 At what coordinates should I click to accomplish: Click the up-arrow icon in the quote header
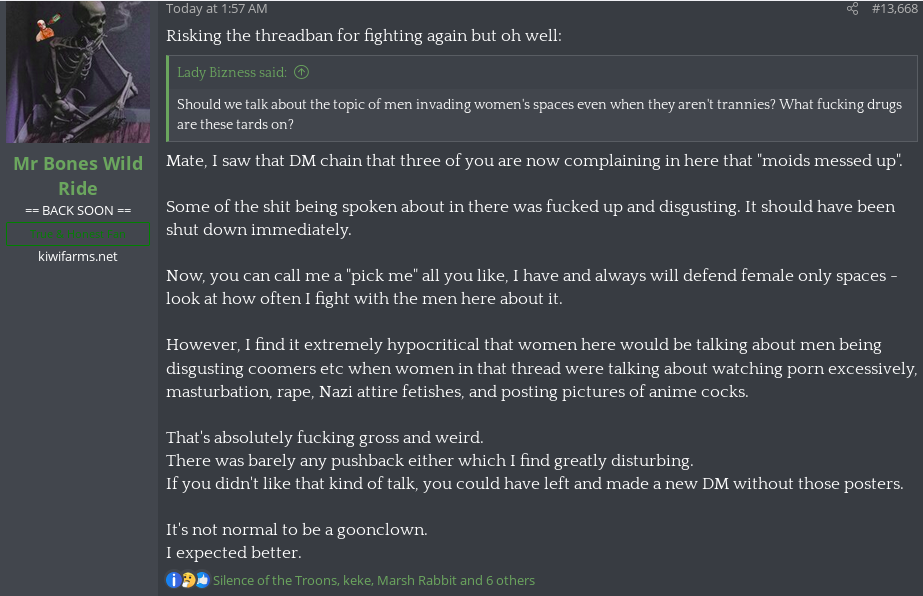point(302,72)
